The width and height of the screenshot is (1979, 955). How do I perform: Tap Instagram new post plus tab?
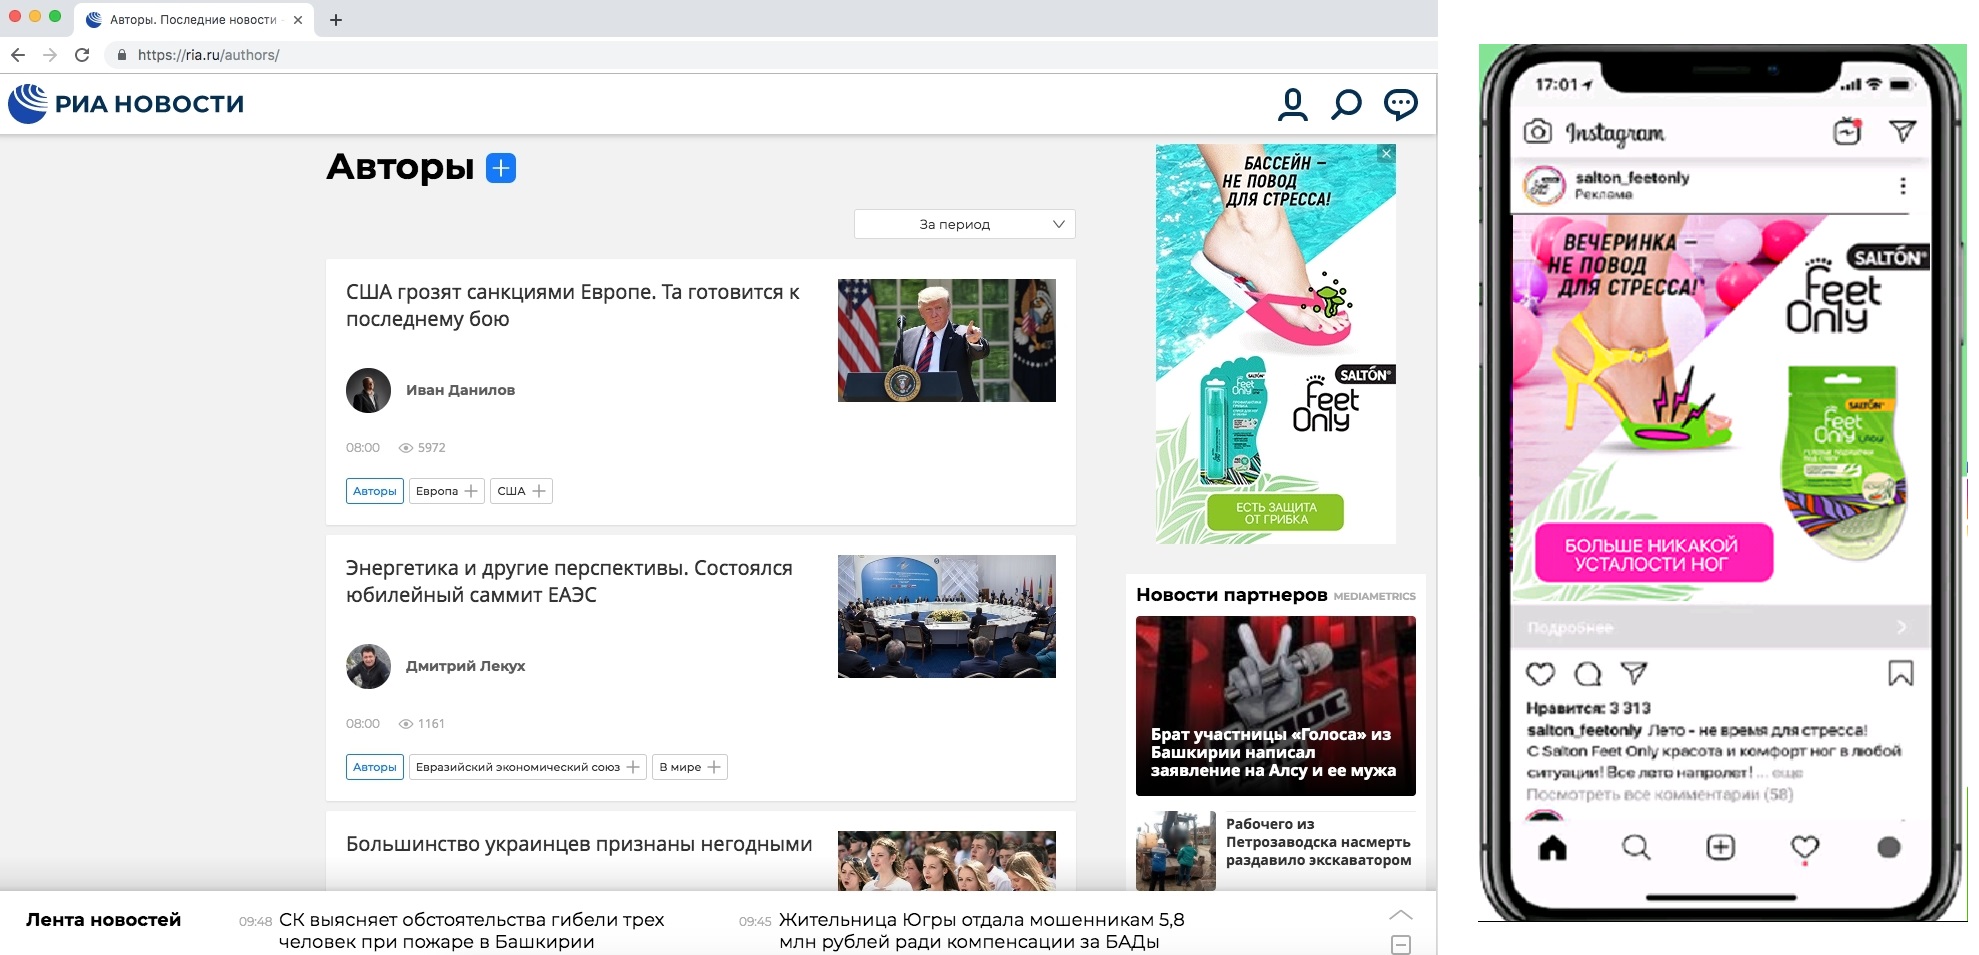coord(1720,848)
